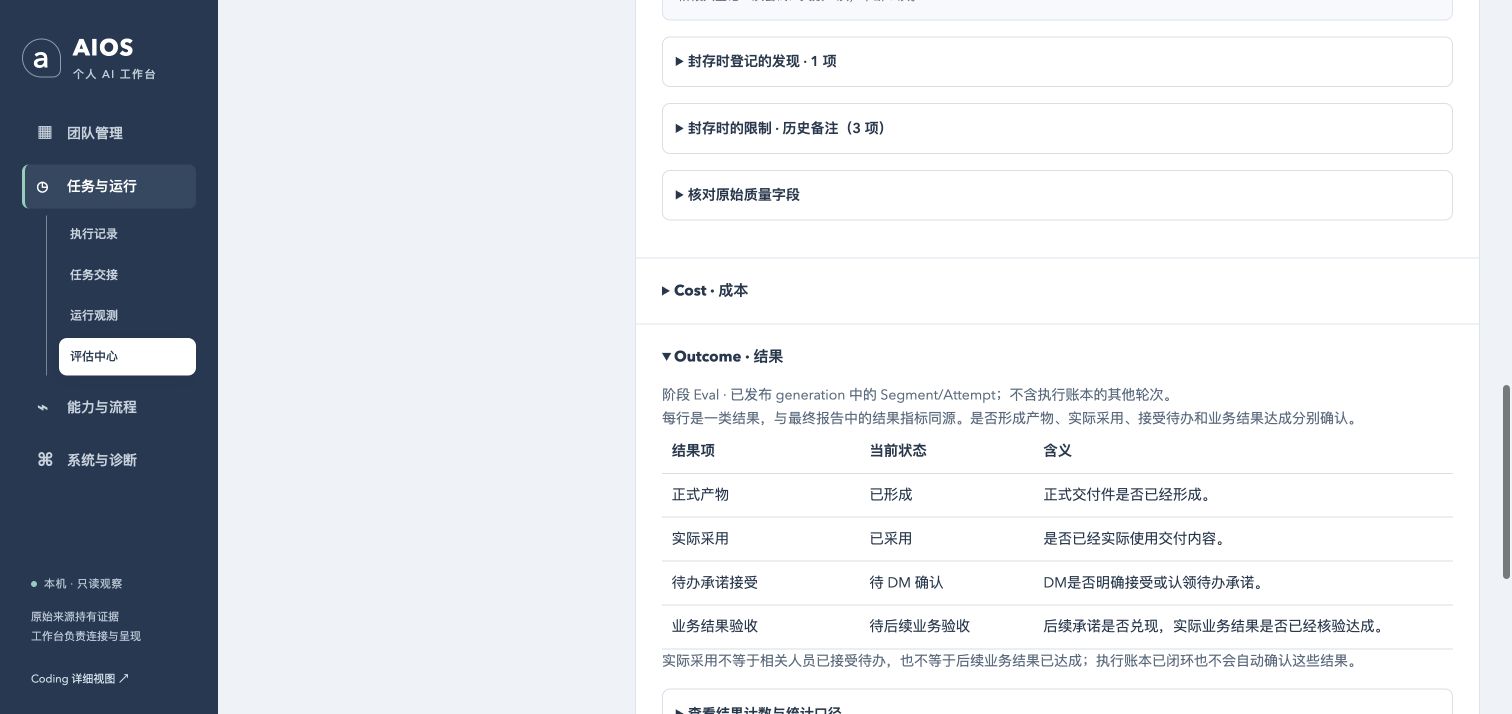Click the 已形成 status cell
Screen dimensions: 1512x714
point(891,495)
